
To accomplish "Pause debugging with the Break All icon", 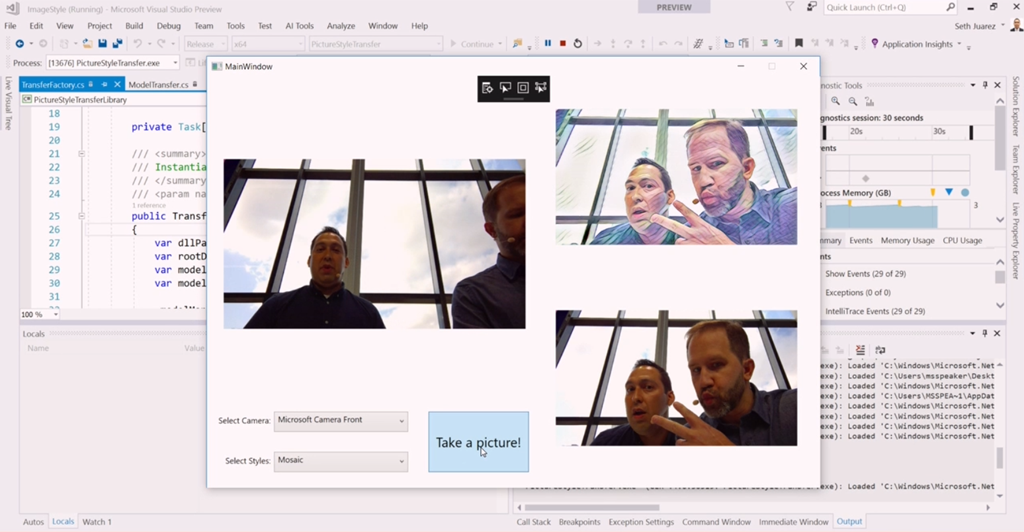I will [547, 44].
